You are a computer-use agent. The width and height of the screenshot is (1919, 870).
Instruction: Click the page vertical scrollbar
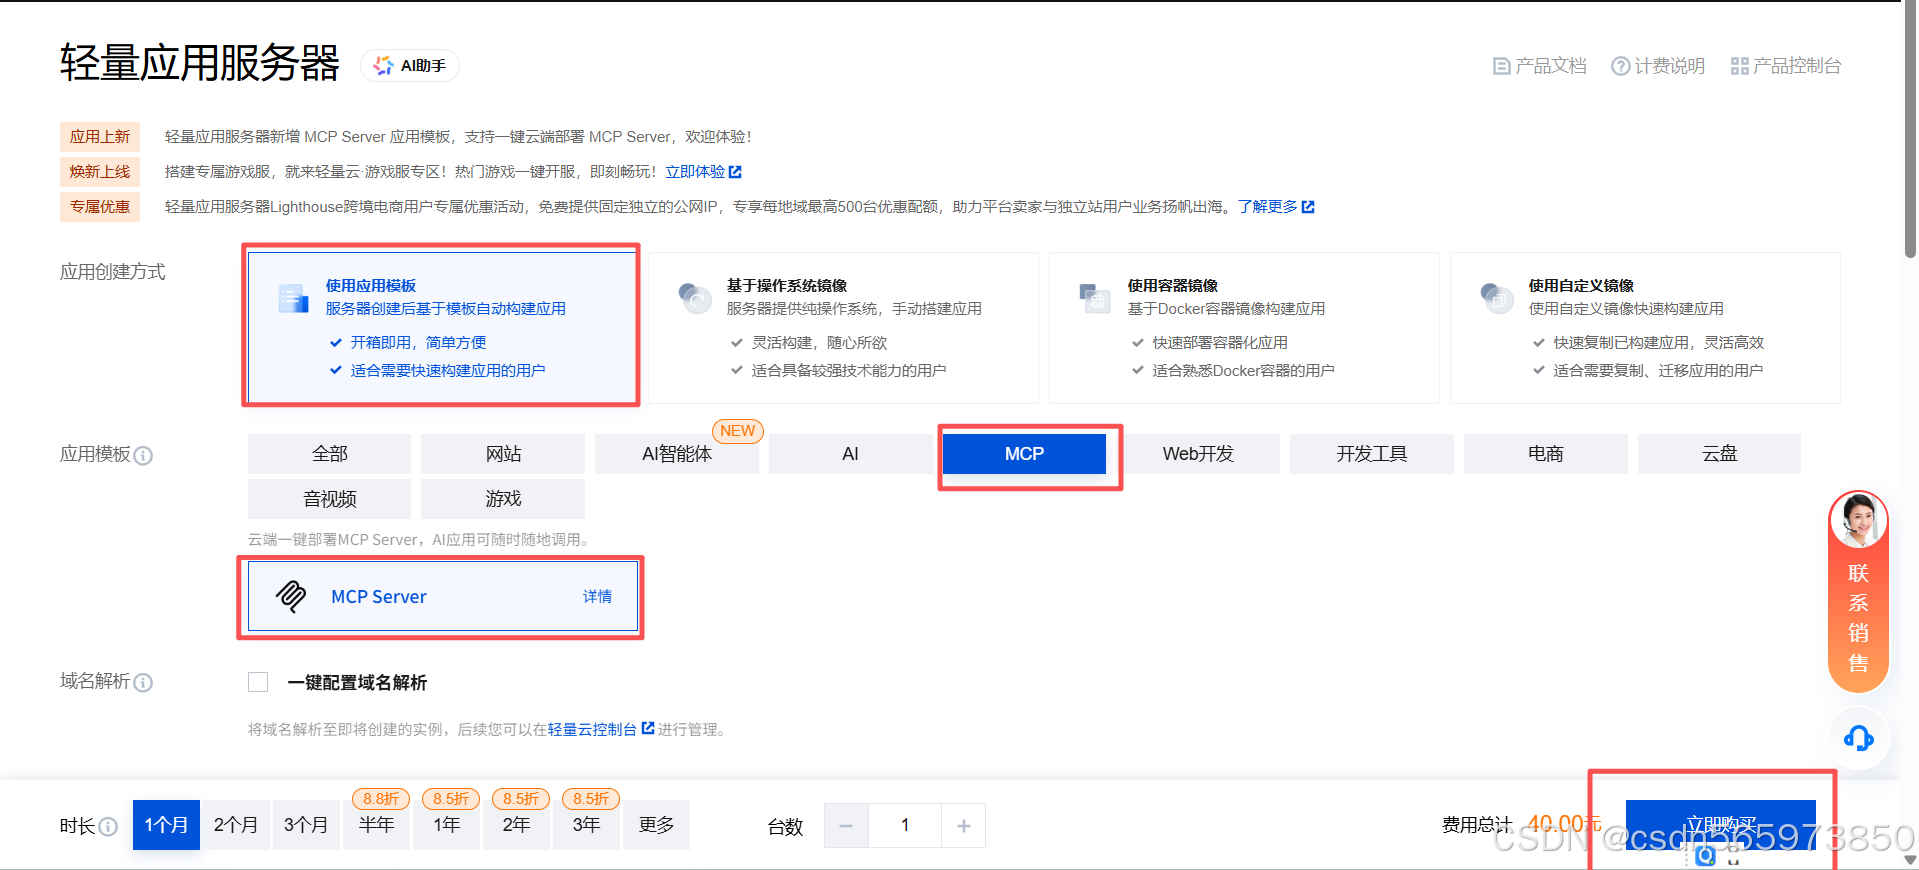(x=1910, y=130)
